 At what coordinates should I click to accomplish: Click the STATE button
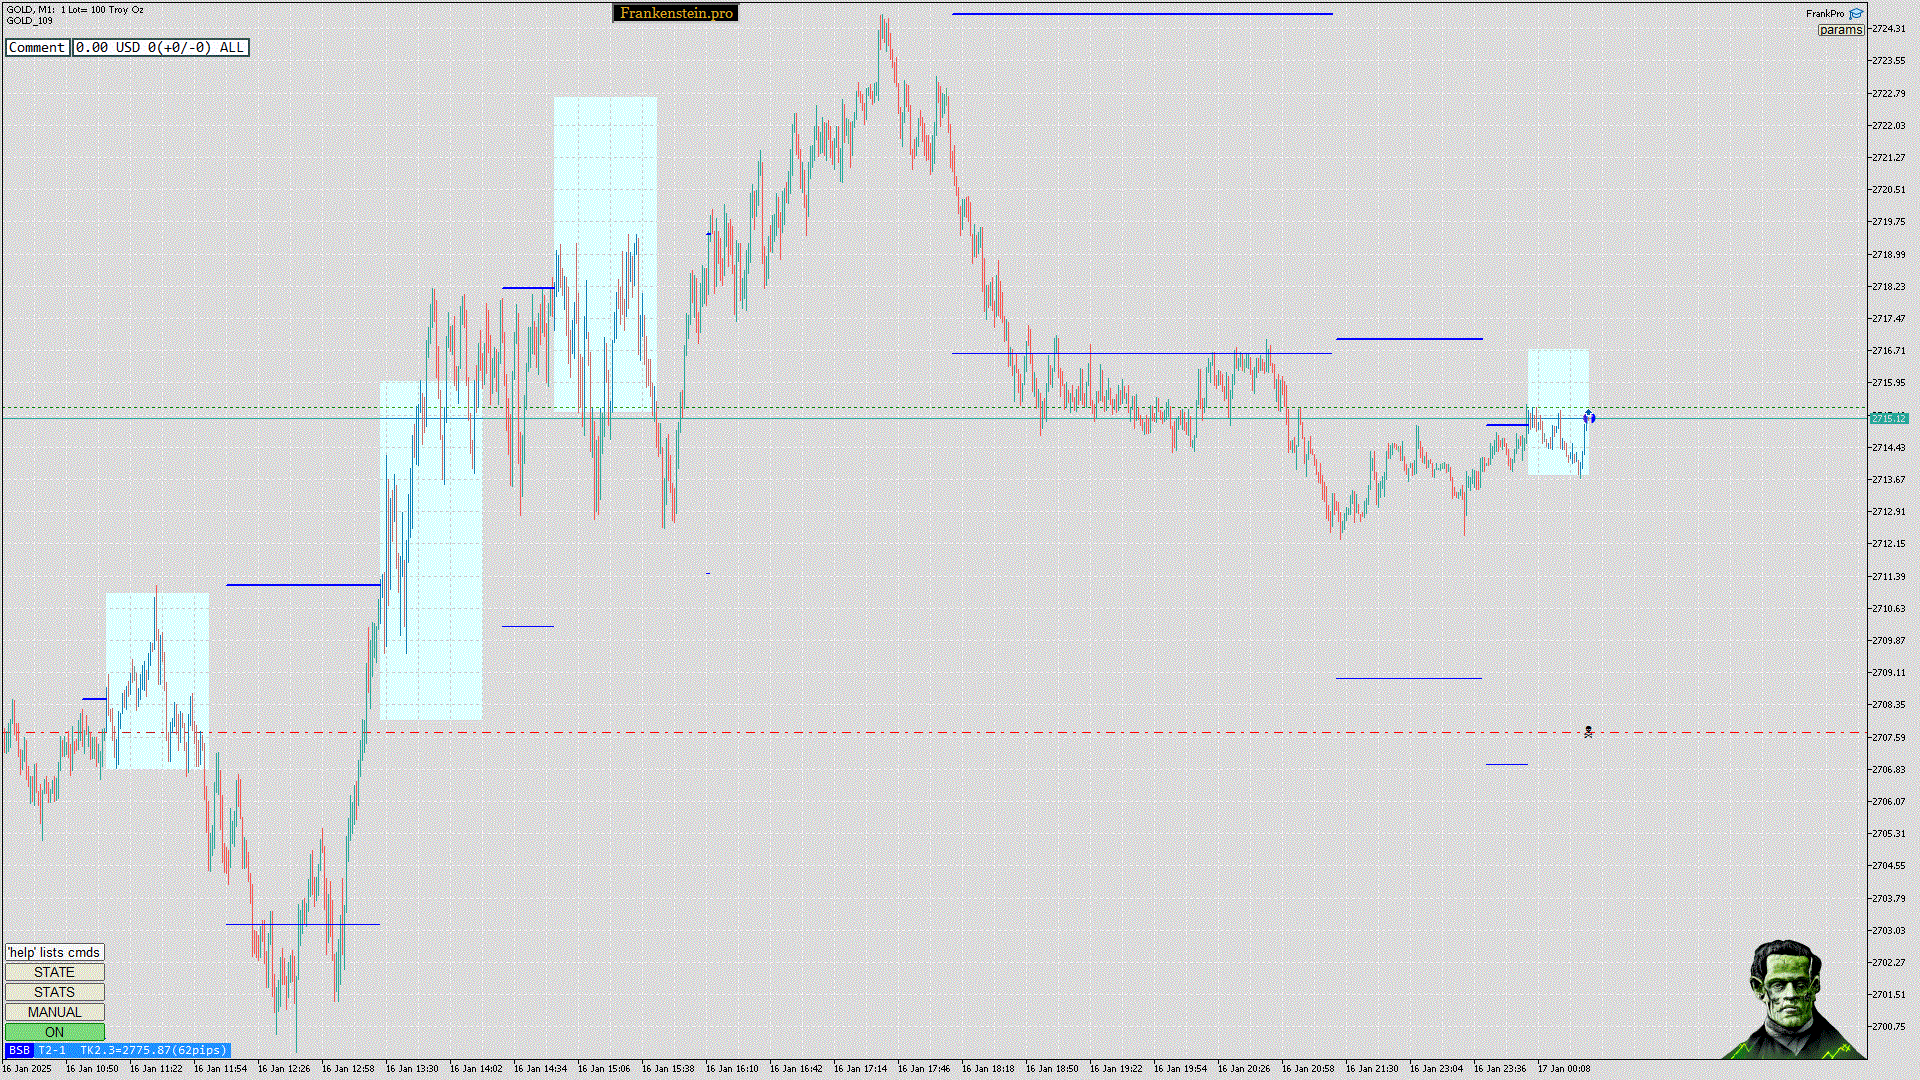[55, 972]
